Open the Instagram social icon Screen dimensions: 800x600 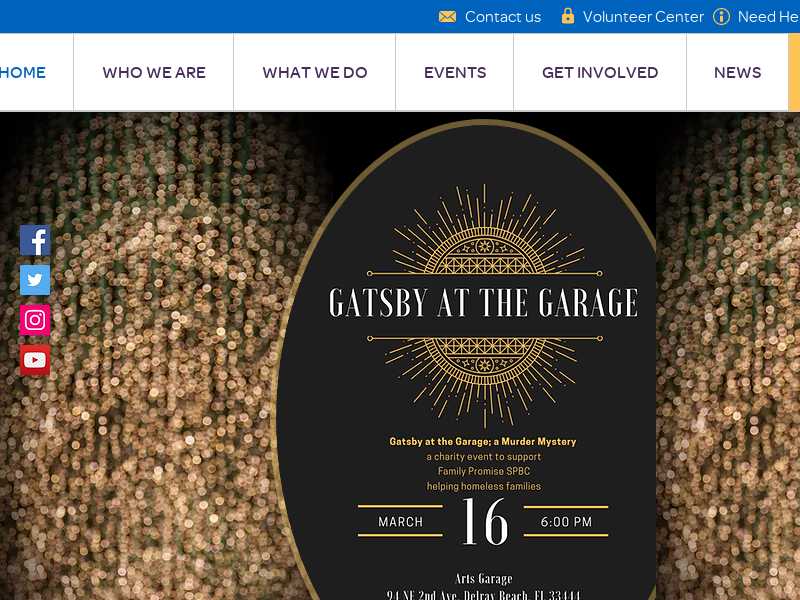[x=35, y=320]
